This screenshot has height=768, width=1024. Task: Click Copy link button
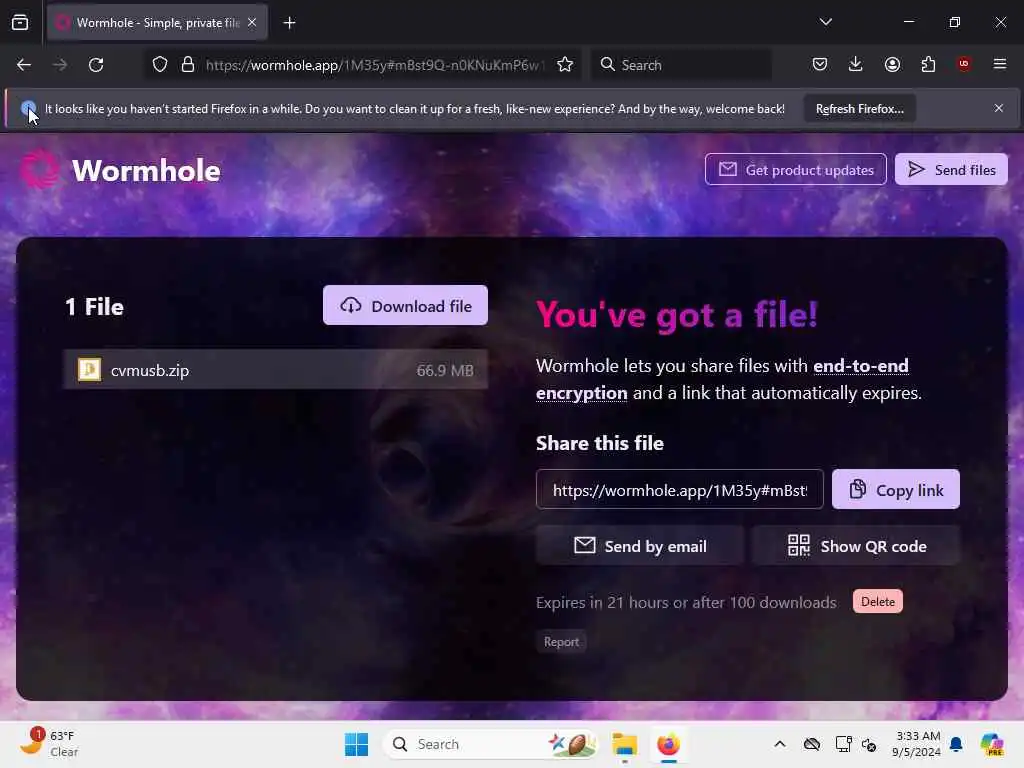coord(895,490)
